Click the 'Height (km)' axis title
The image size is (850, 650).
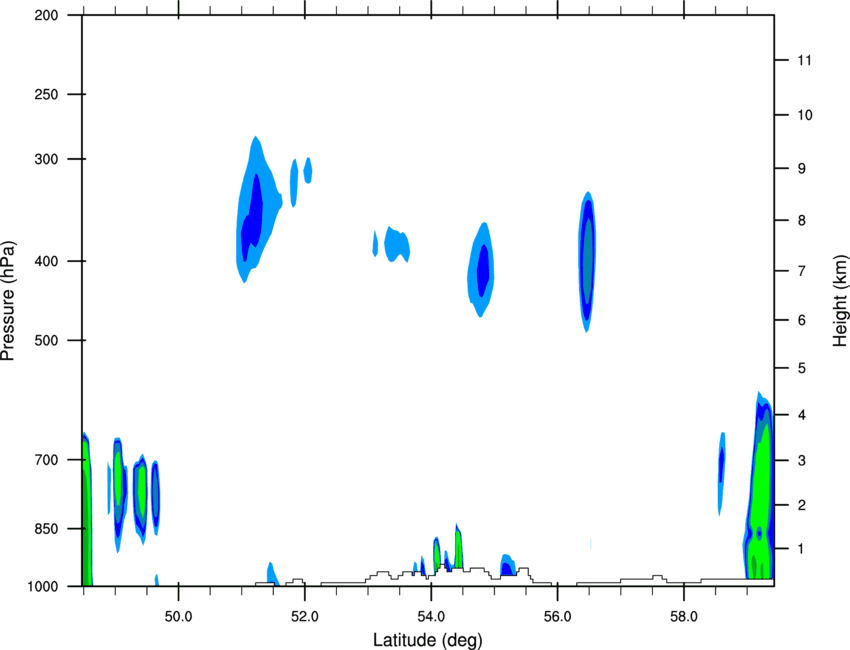840,300
